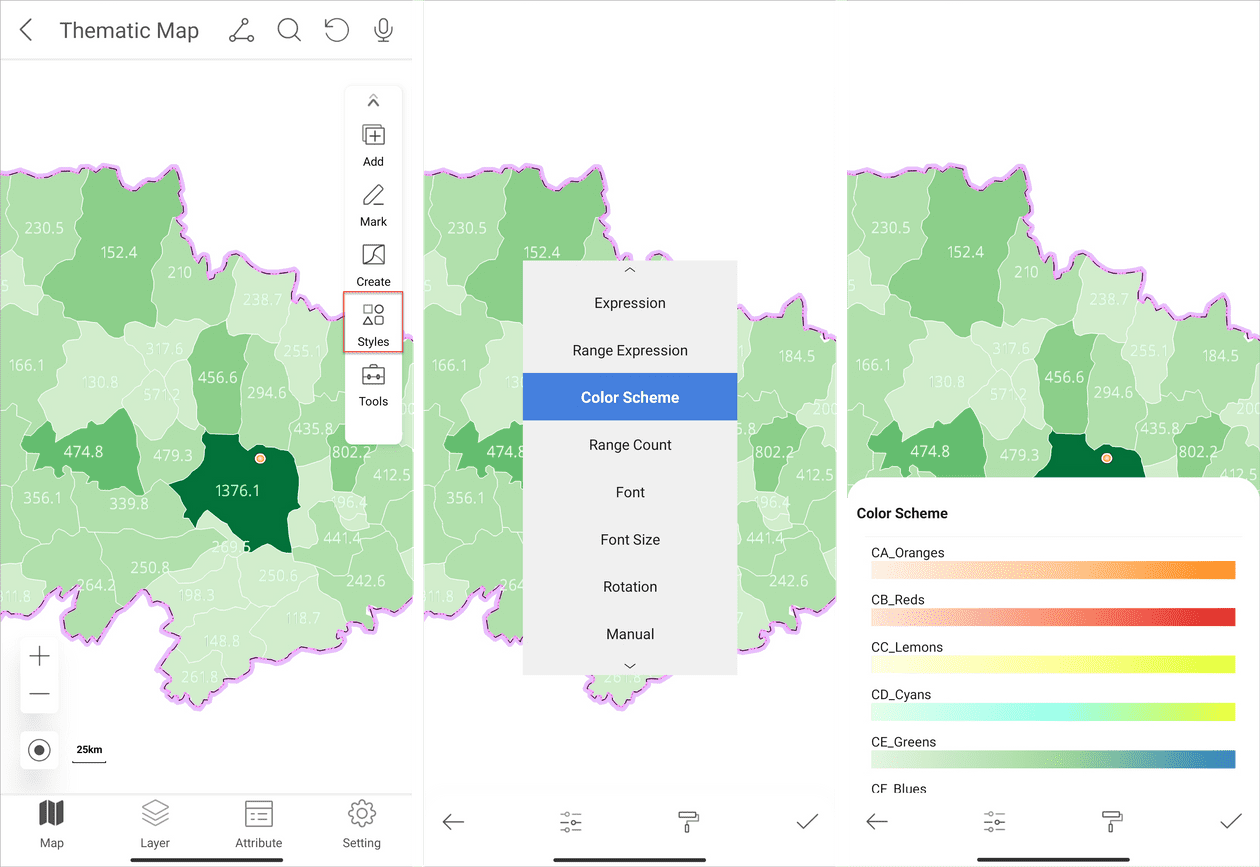Open the Create tool
1260x867 pixels.
[373, 264]
